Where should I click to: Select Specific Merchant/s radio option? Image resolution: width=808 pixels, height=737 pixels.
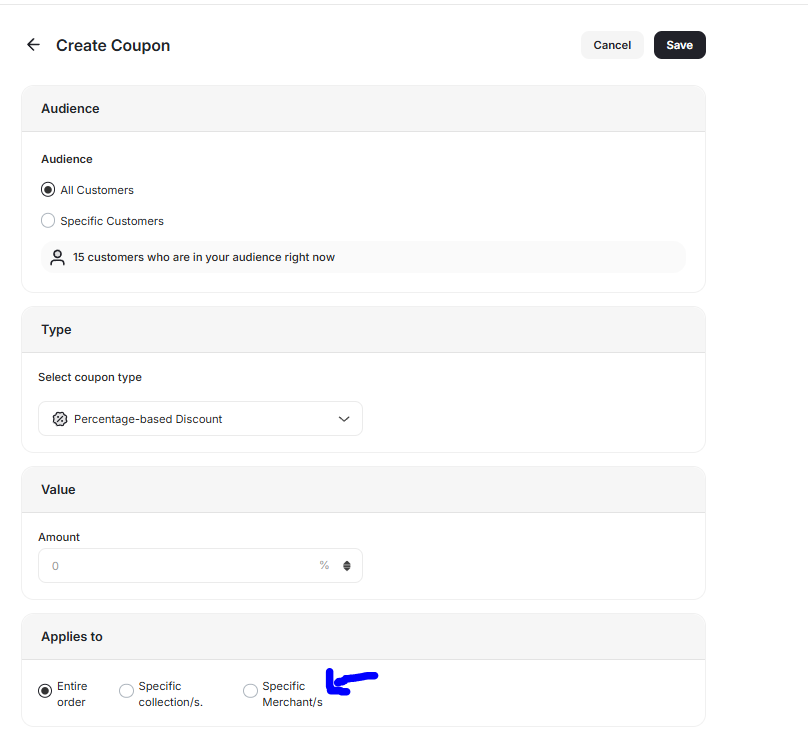click(250, 691)
